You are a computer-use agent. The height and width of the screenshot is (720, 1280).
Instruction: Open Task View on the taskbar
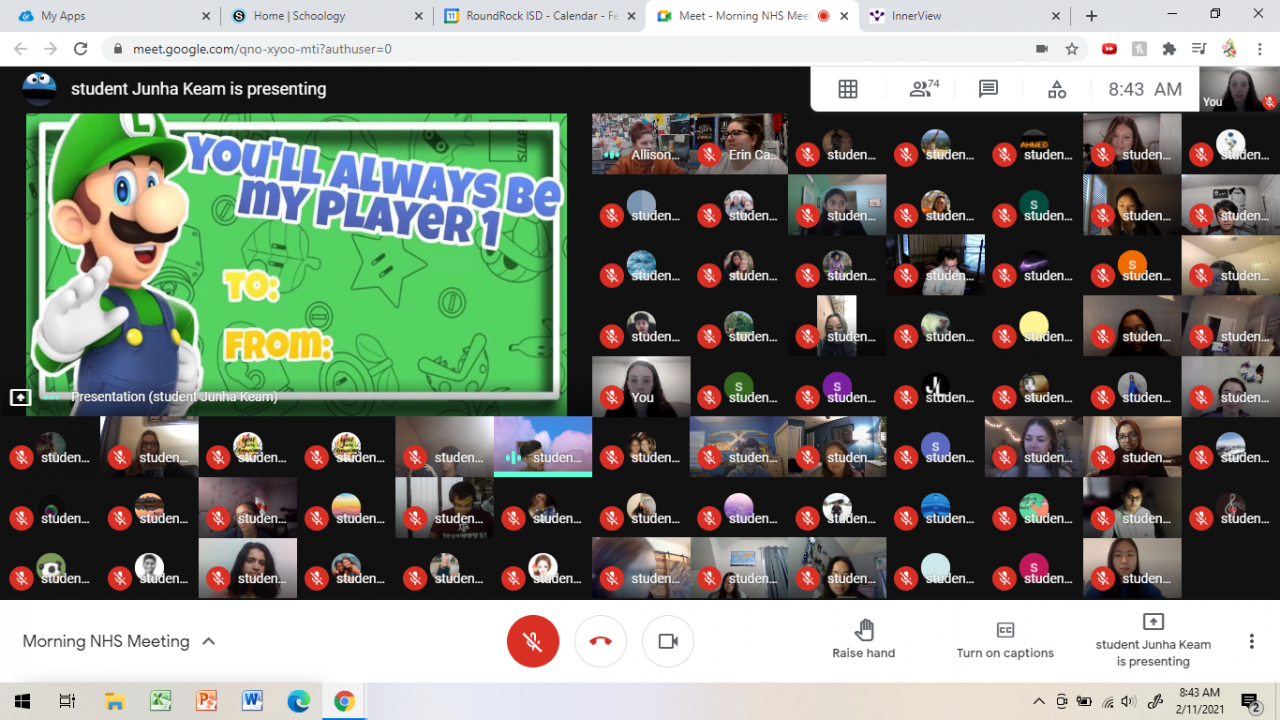click(x=67, y=701)
